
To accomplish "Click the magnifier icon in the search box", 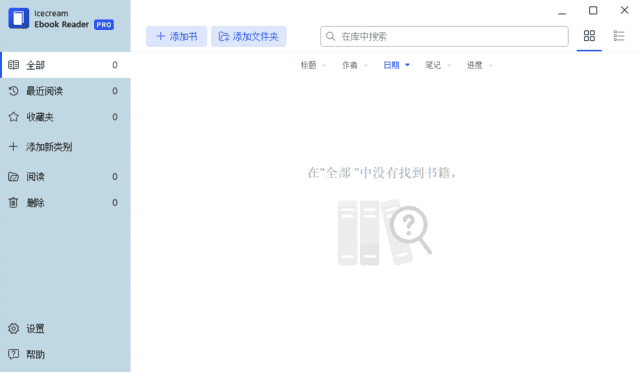I will click(x=331, y=36).
